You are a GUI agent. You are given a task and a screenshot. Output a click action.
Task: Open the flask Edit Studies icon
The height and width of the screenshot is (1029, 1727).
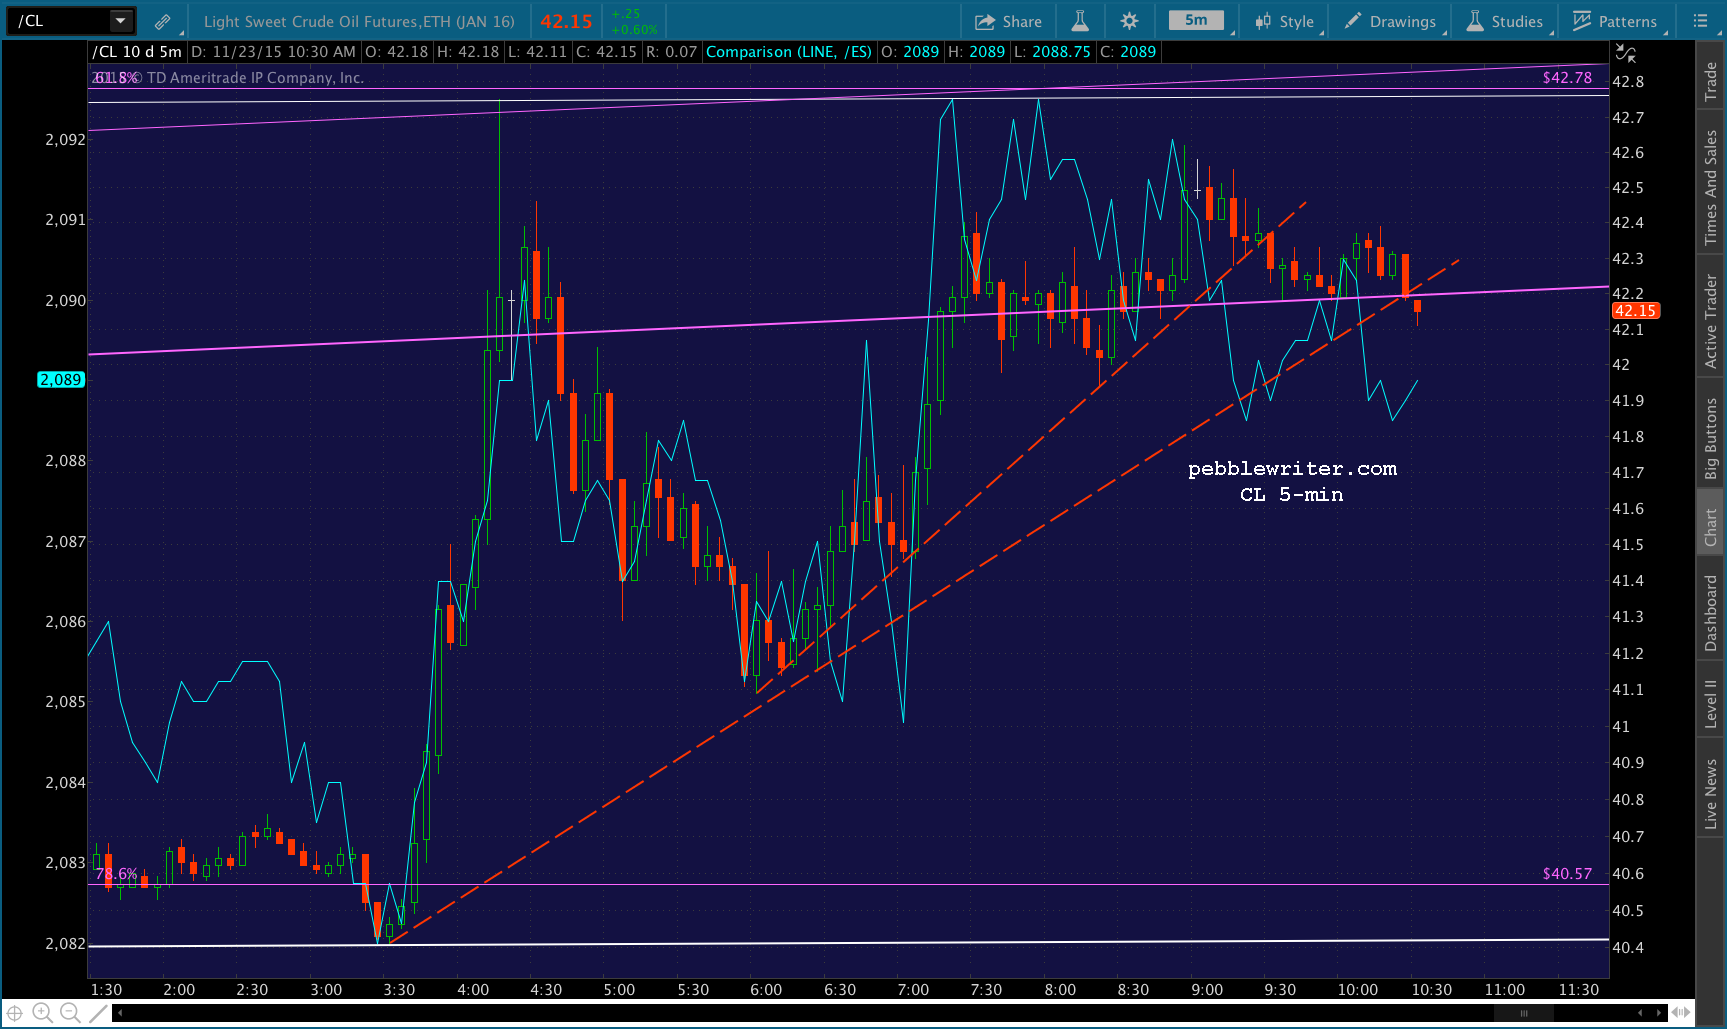pyautogui.click(x=1080, y=21)
